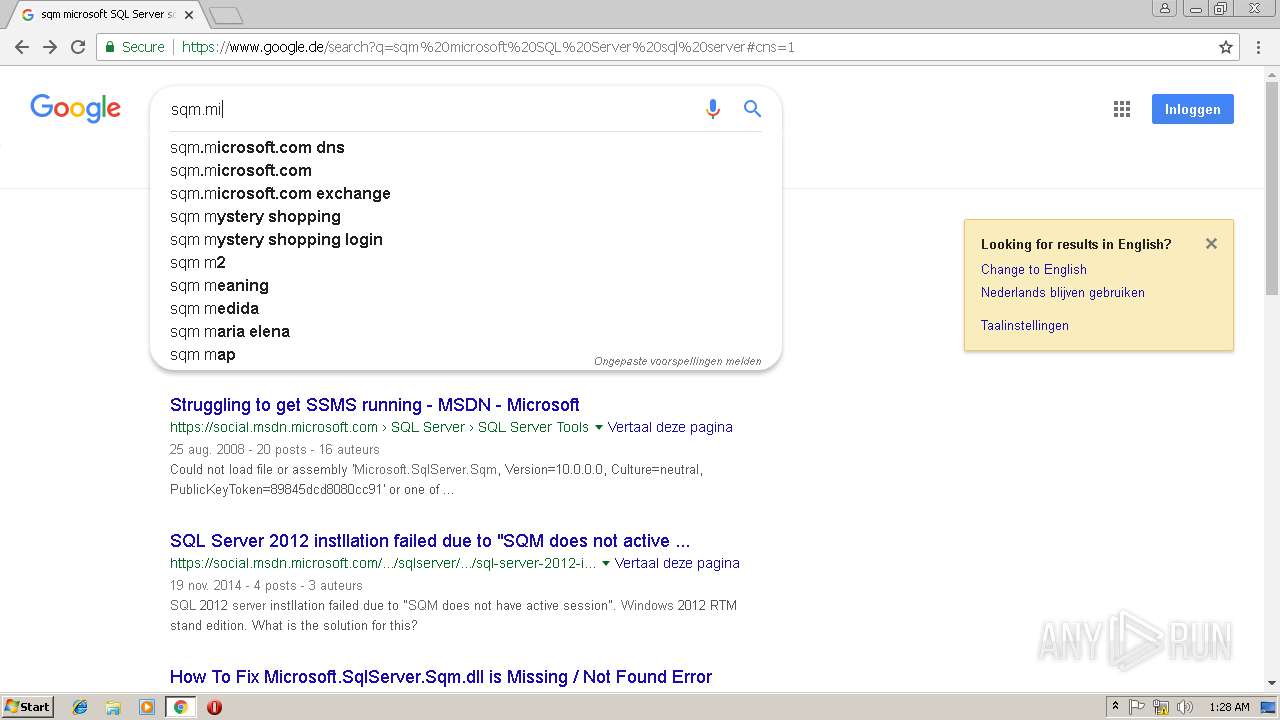Close the sqm microsoft SQL Server tab
The width and height of the screenshot is (1280, 720).
click(x=189, y=15)
